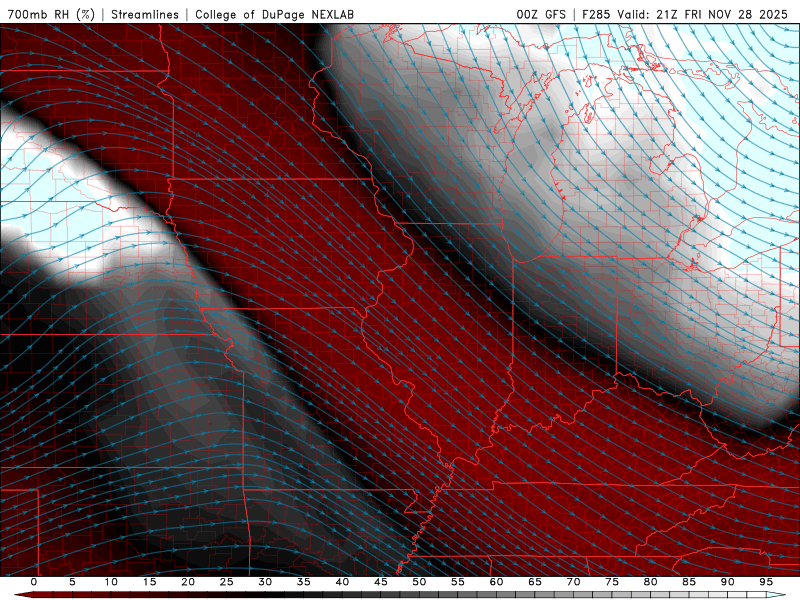Click the "Valid: 21Z FRI NOV 28 2025" text
The image size is (800, 600).
(703, 14)
